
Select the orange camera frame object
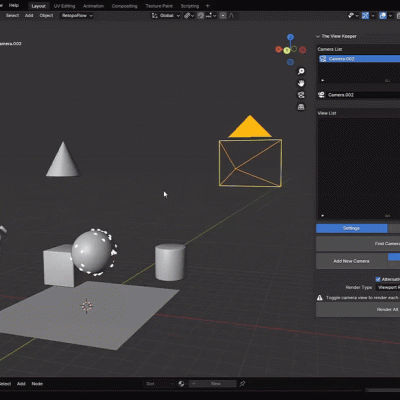point(250,163)
